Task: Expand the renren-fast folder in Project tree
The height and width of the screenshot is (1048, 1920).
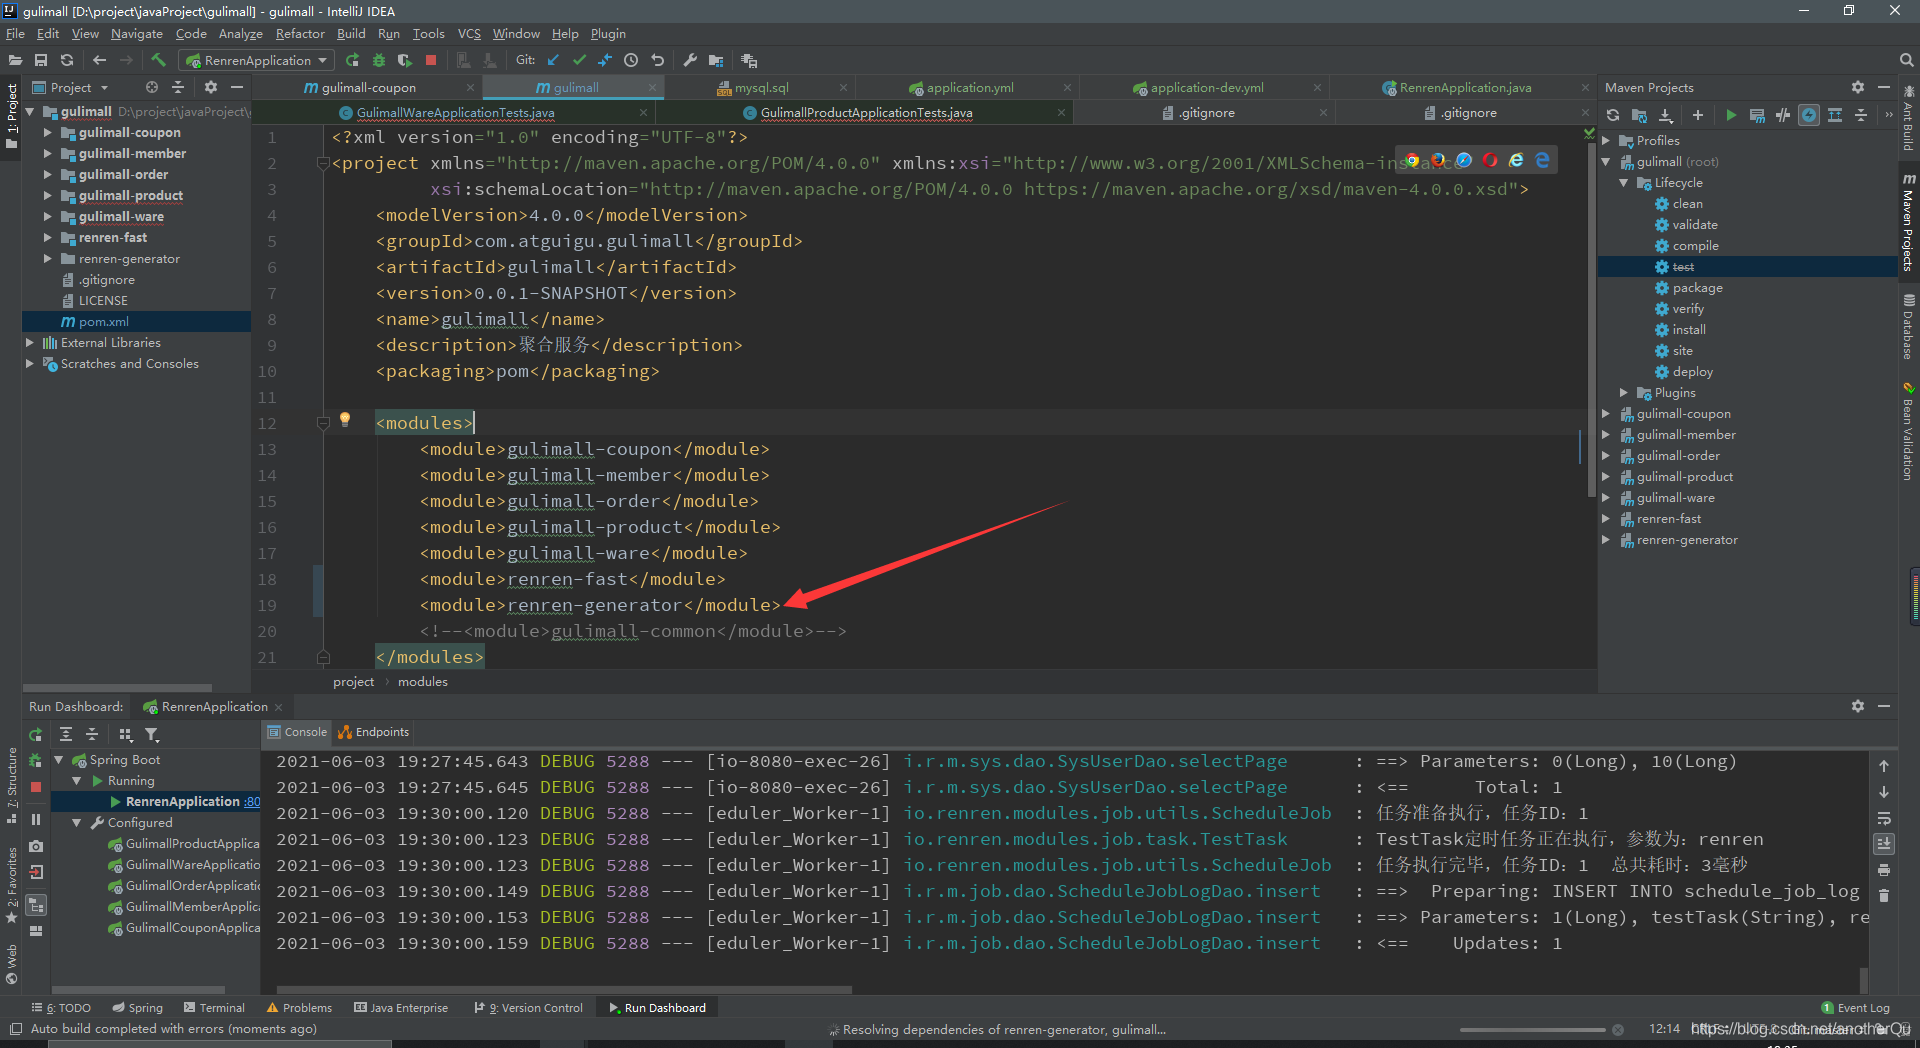Action: point(47,237)
